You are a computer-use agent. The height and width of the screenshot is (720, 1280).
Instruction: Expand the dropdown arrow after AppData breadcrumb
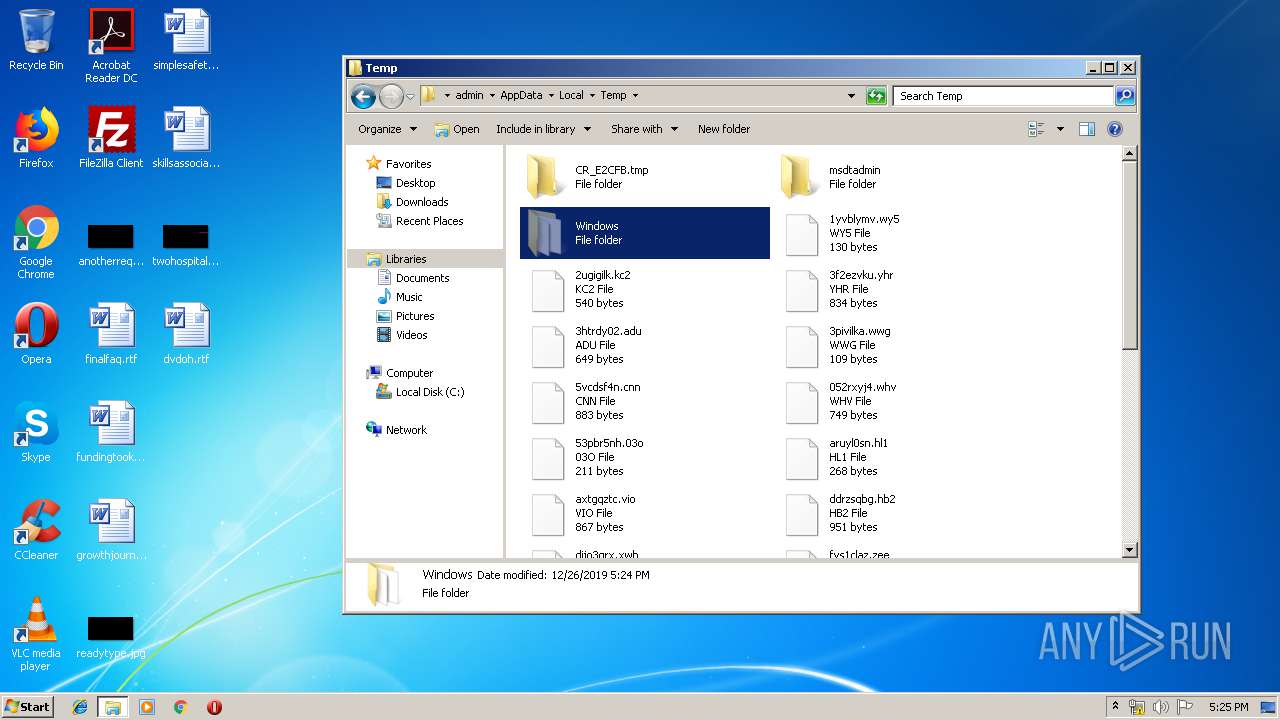(550, 96)
